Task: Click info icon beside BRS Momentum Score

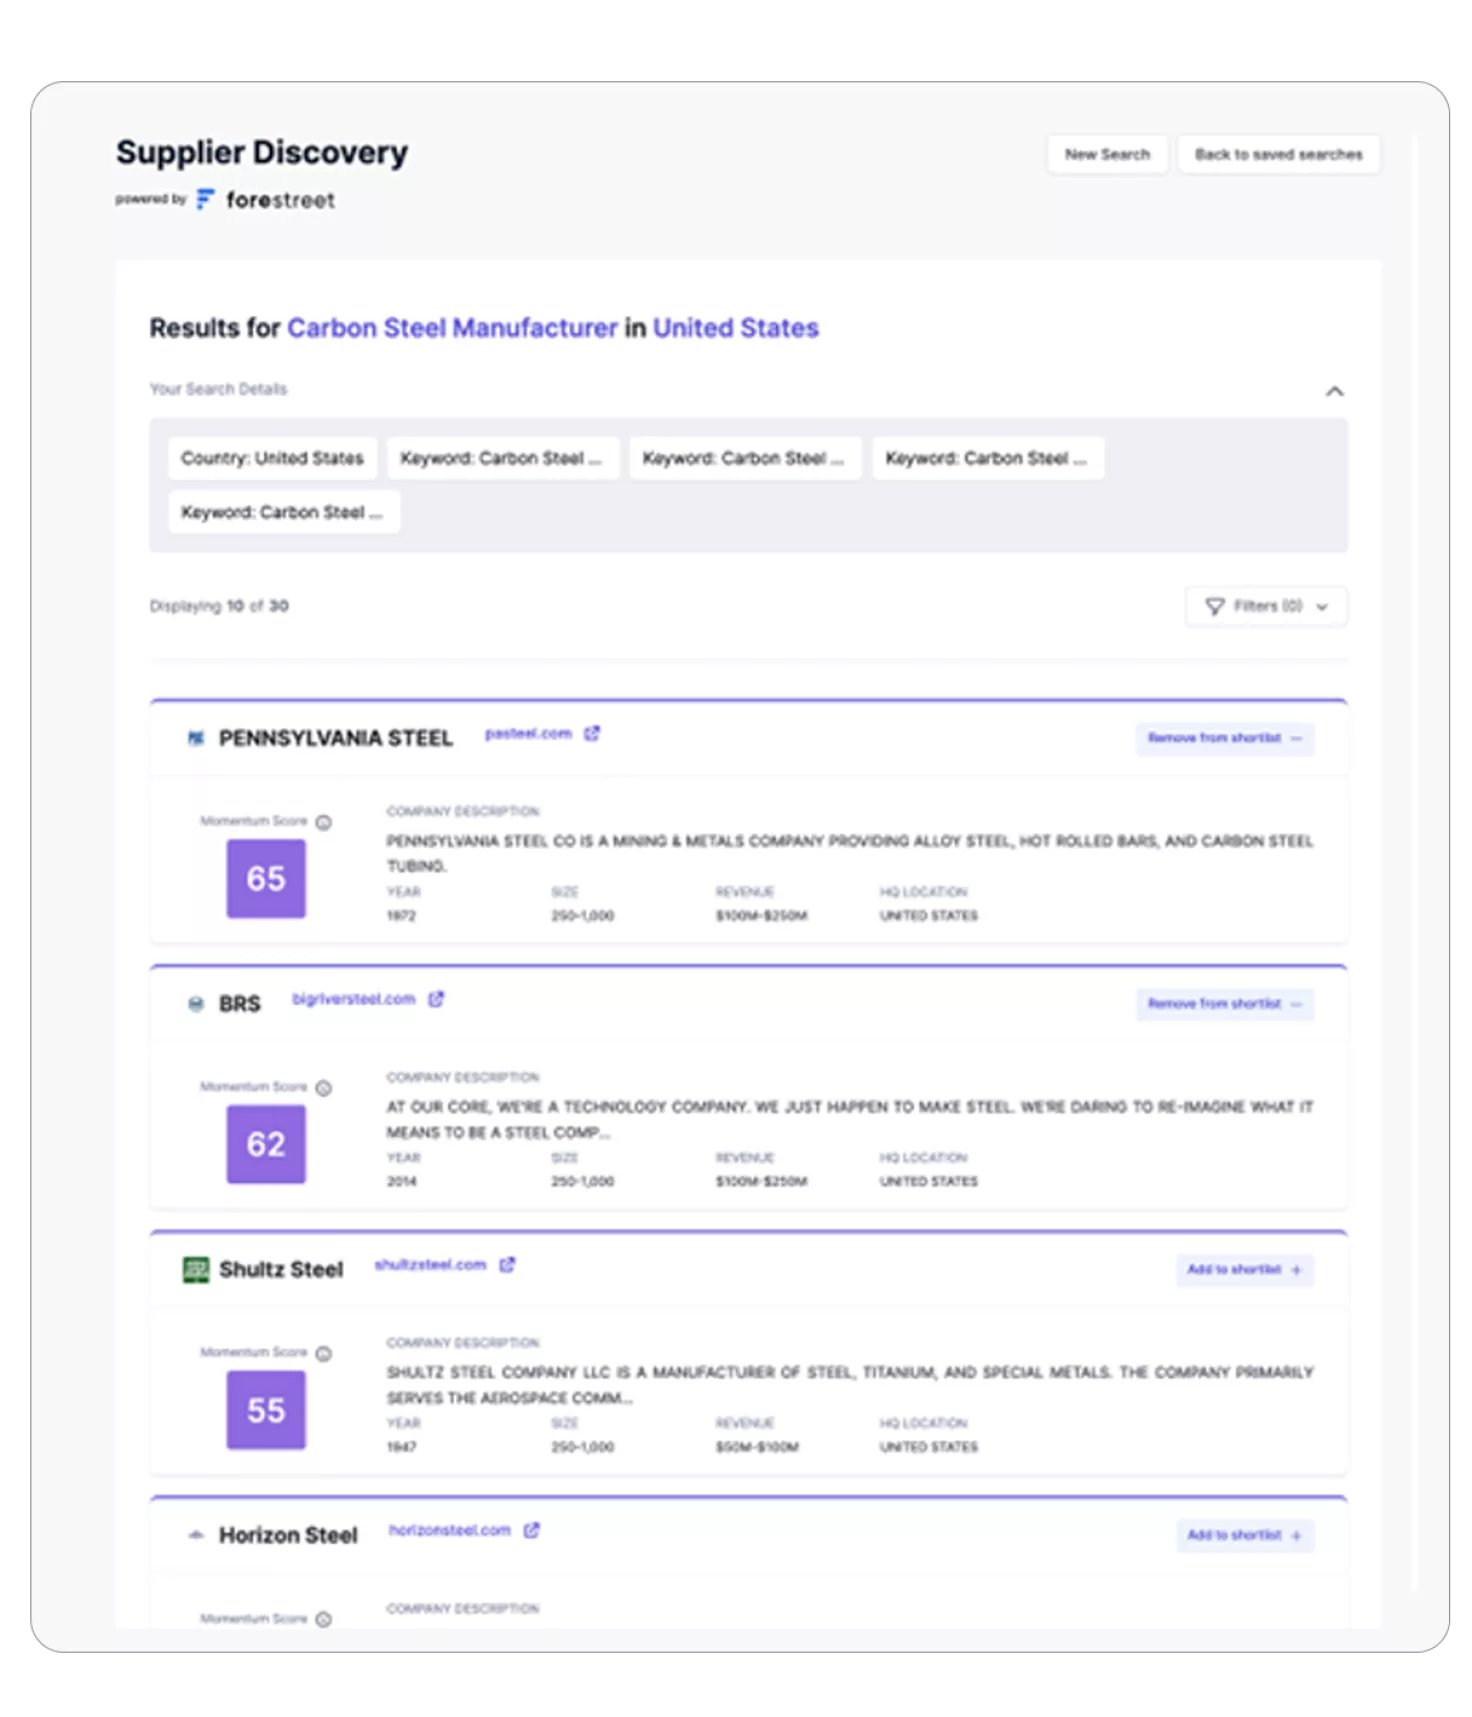Action: point(324,1088)
